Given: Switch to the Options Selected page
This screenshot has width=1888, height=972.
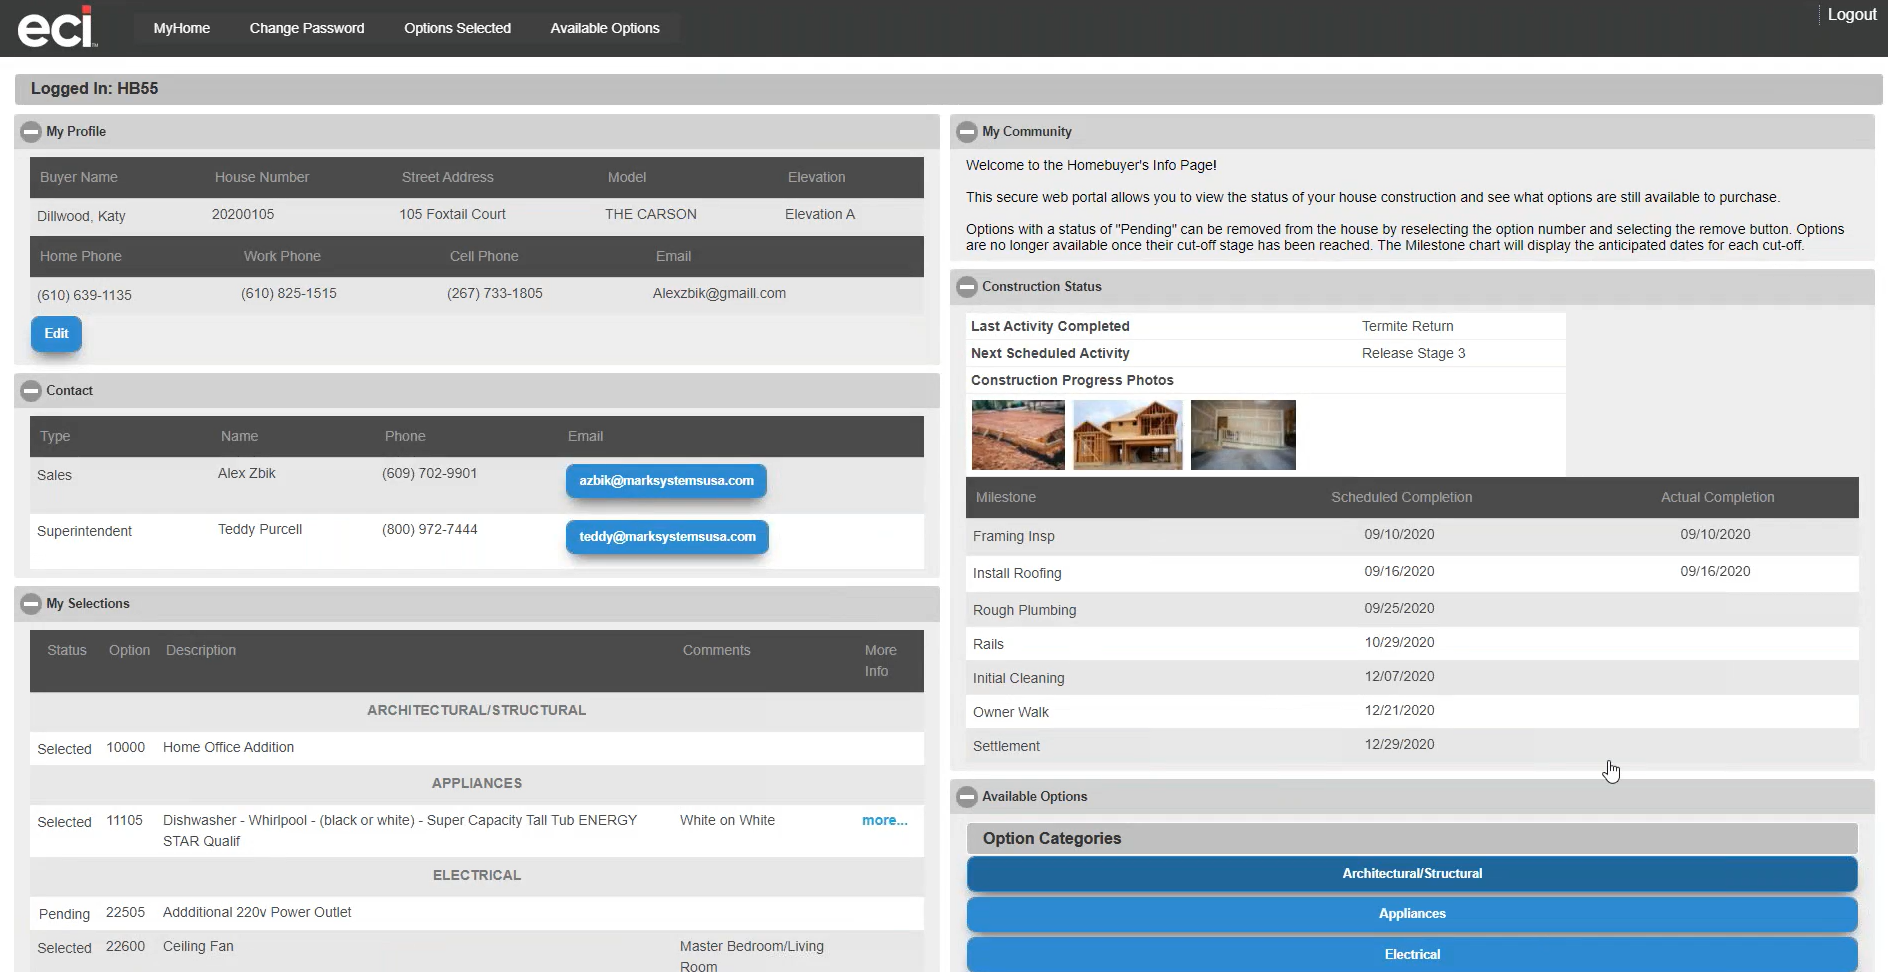Looking at the screenshot, I should [x=457, y=27].
